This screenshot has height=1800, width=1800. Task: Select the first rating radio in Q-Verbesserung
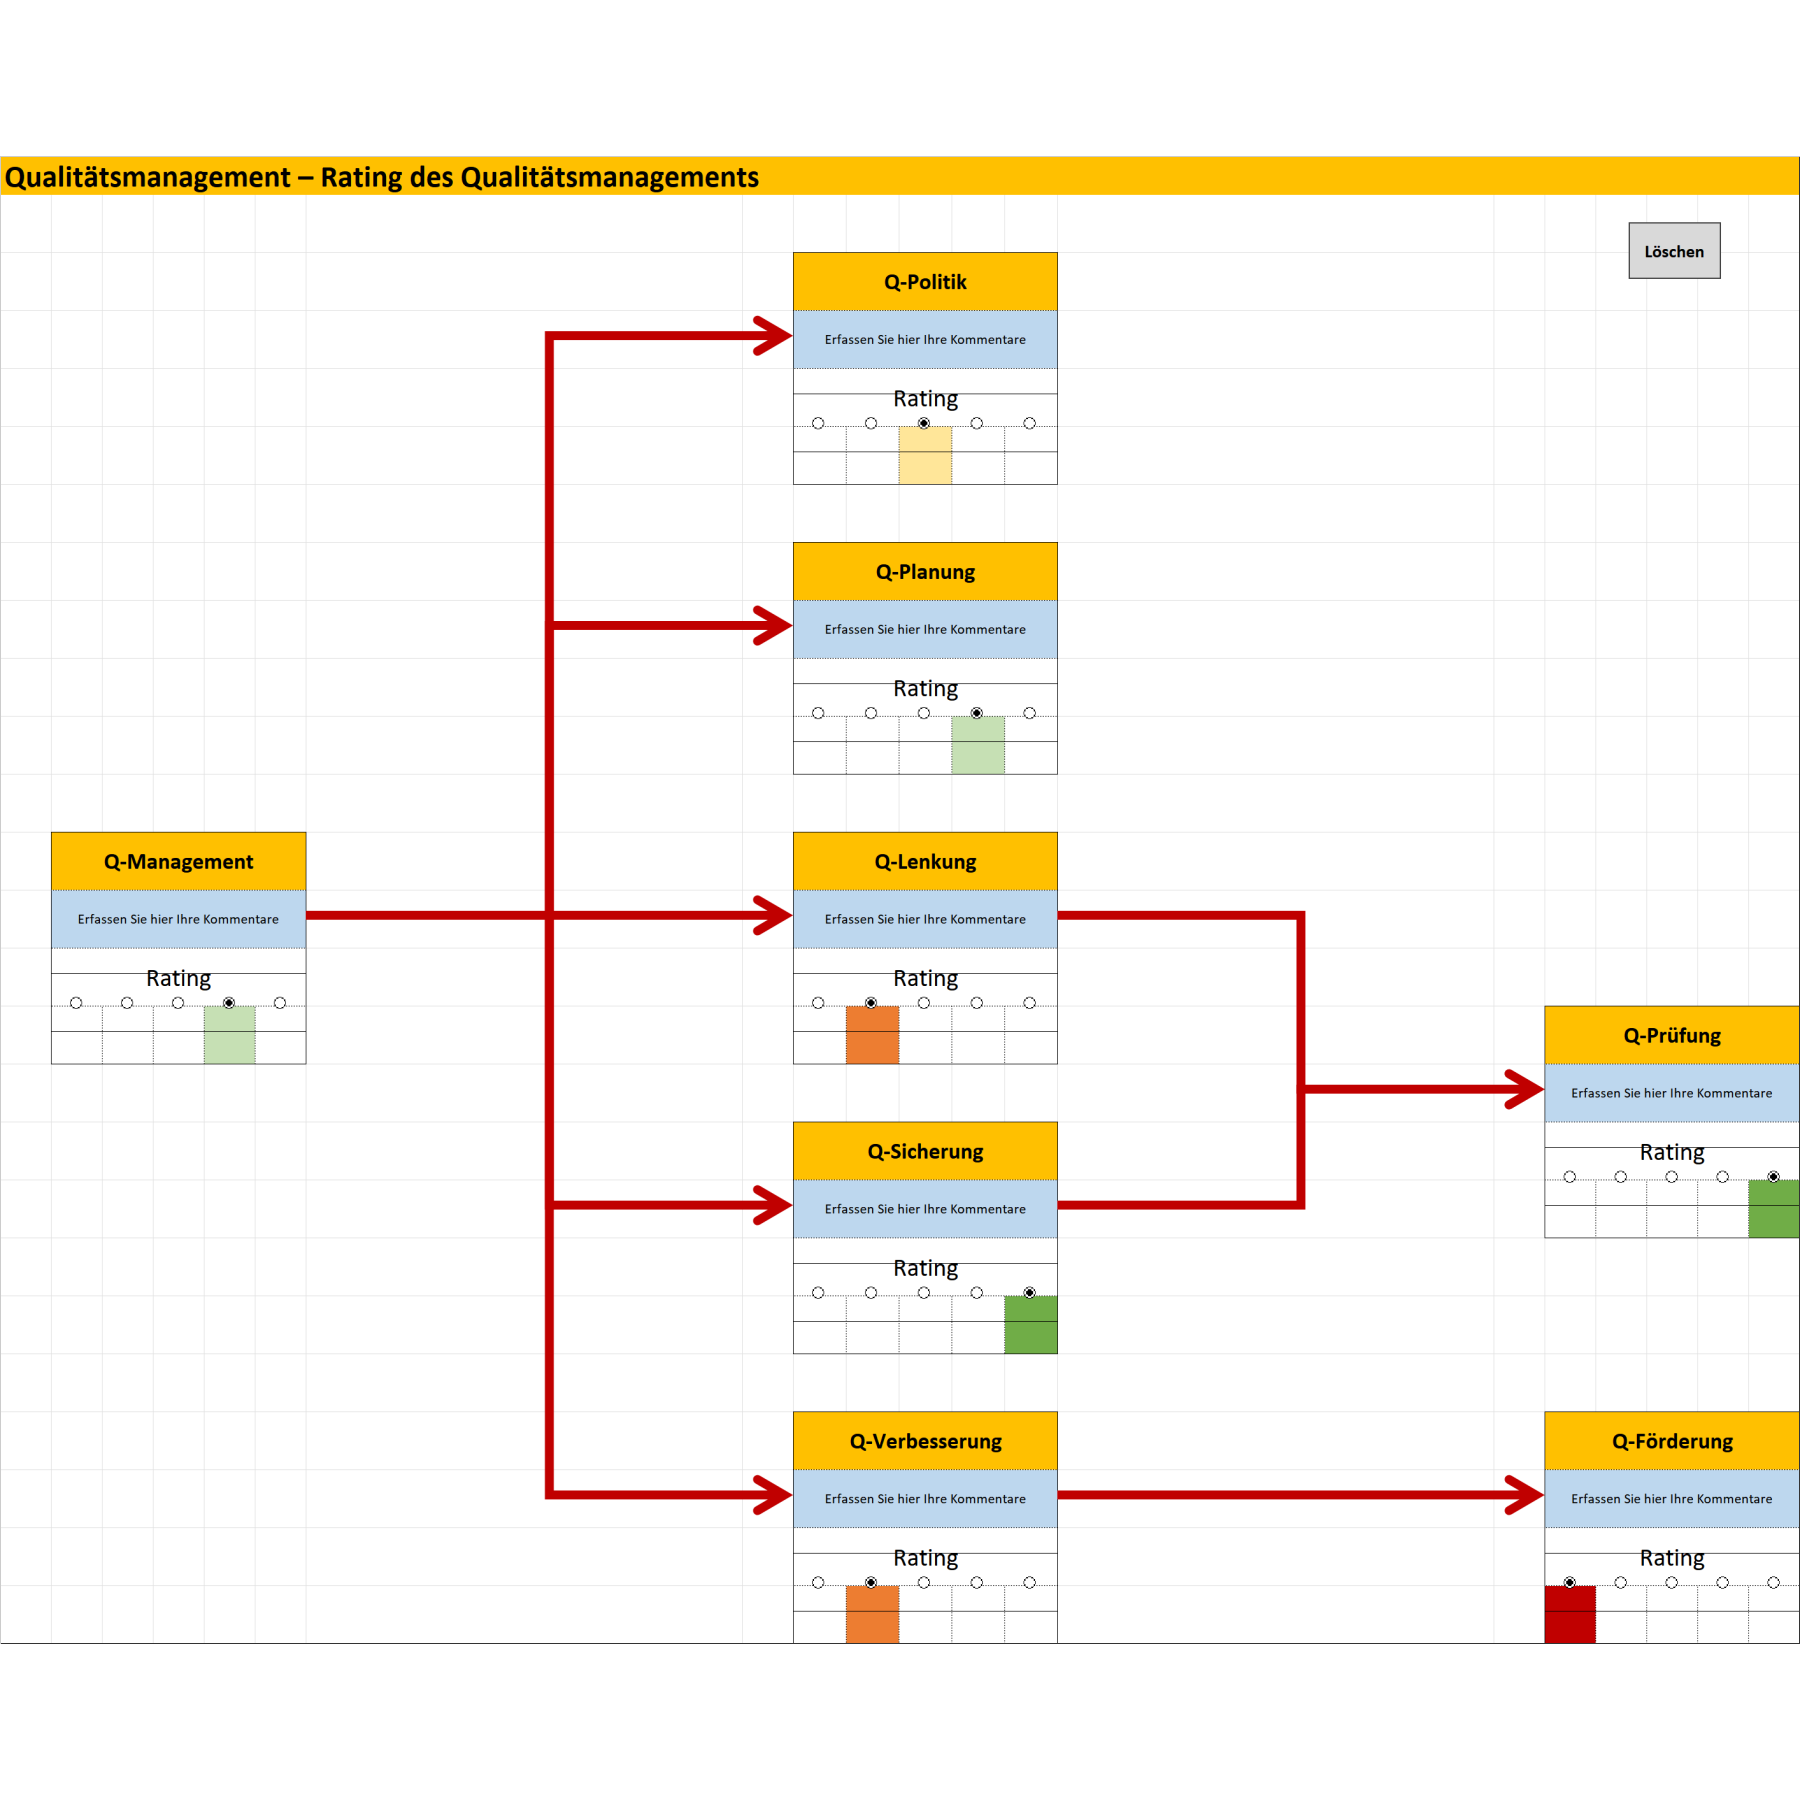point(818,1583)
